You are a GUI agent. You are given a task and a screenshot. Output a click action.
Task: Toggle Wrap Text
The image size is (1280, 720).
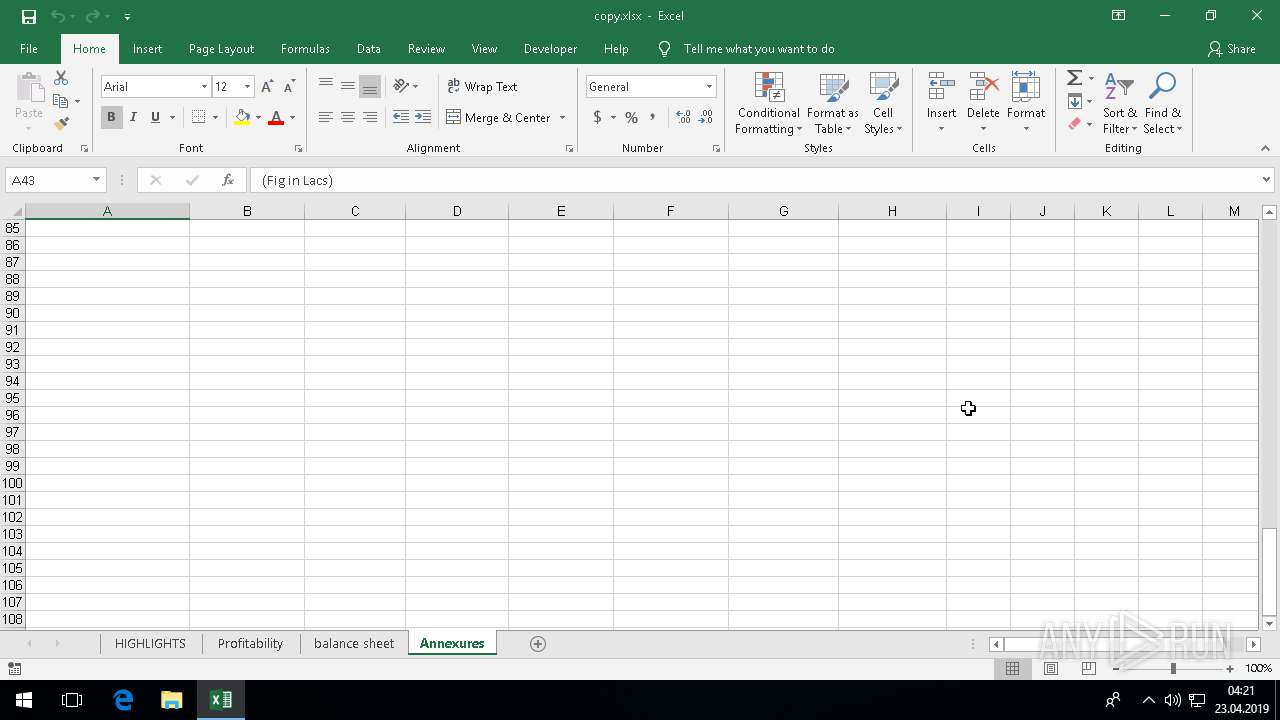pyautogui.click(x=482, y=87)
